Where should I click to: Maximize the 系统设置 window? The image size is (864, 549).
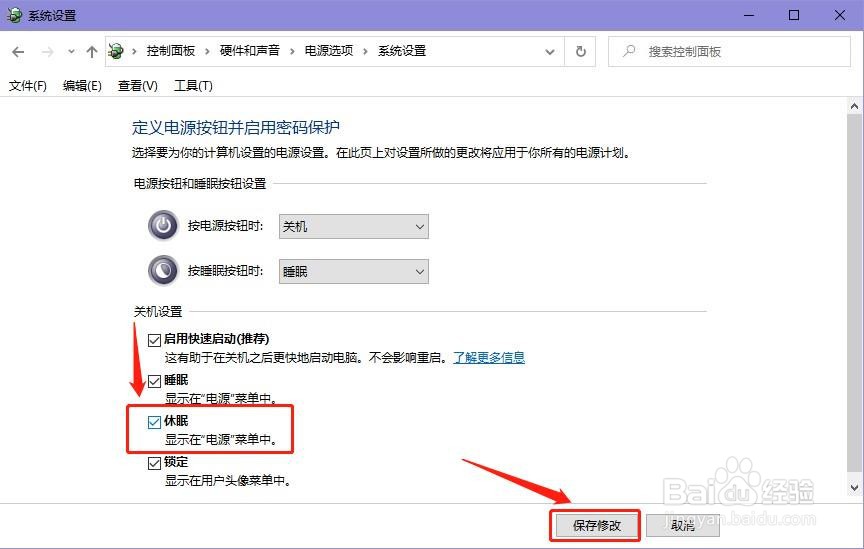pyautogui.click(x=794, y=15)
